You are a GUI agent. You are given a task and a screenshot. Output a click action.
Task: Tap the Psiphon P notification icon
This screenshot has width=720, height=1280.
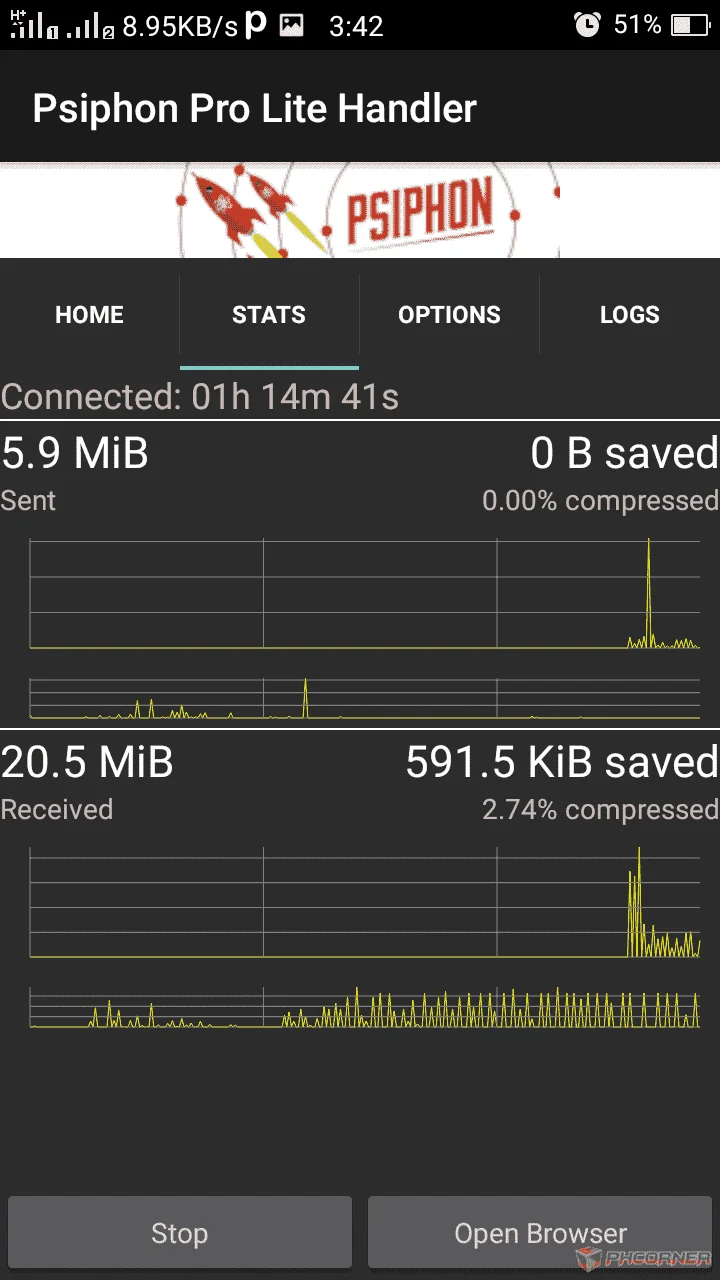tap(256, 25)
